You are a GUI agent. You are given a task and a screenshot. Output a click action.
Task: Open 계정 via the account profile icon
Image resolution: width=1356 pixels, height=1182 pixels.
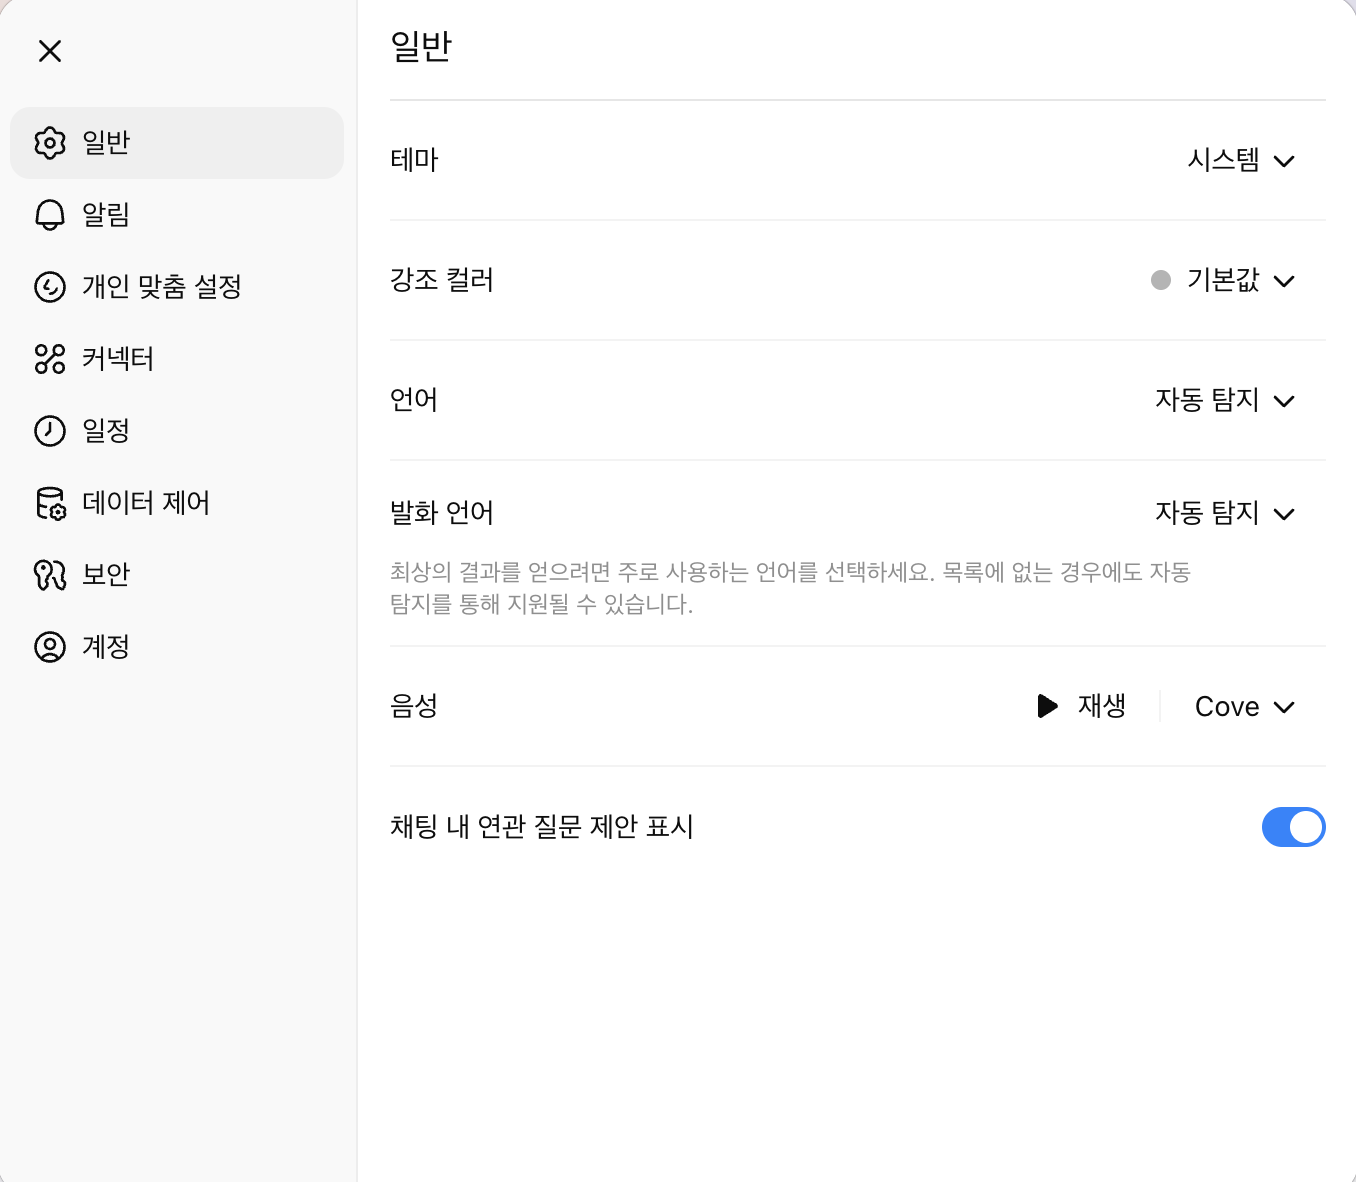pyautogui.click(x=48, y=647)
